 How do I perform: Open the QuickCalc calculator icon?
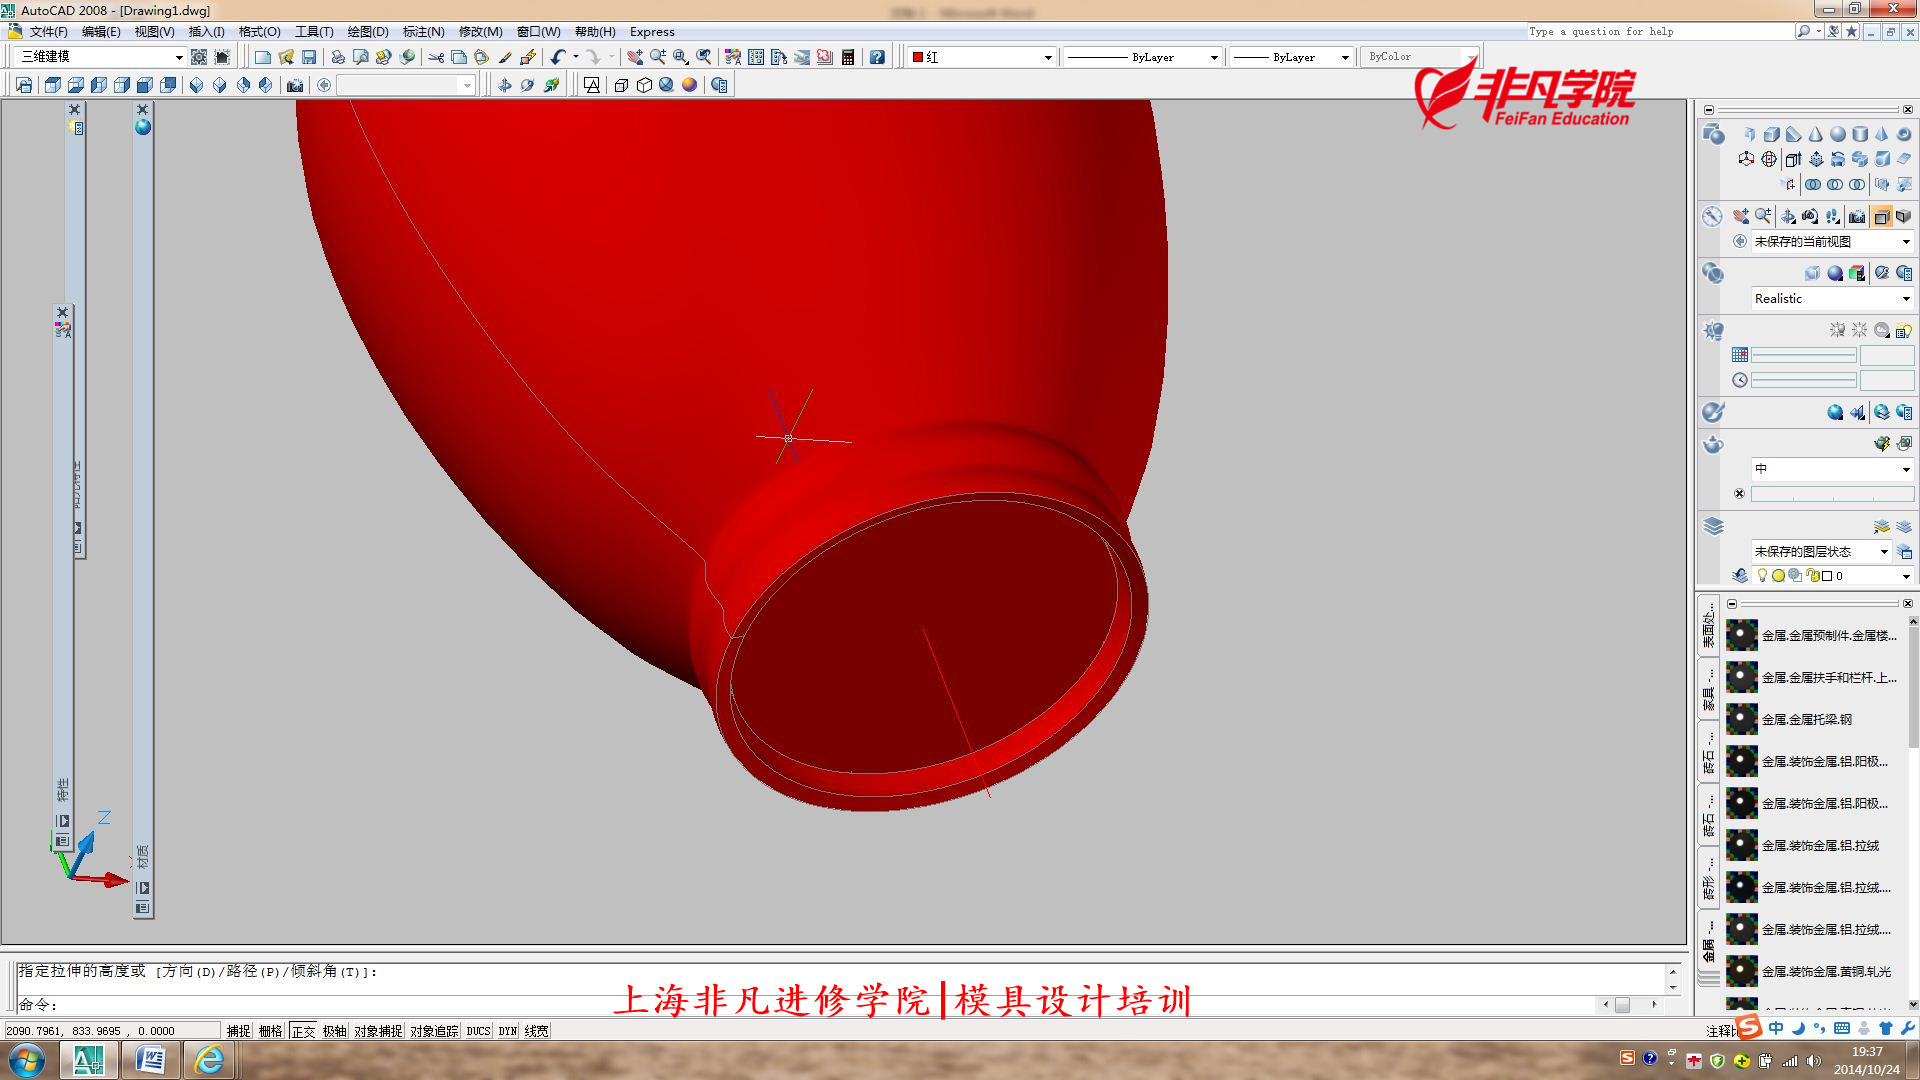(x=848, y=57)
